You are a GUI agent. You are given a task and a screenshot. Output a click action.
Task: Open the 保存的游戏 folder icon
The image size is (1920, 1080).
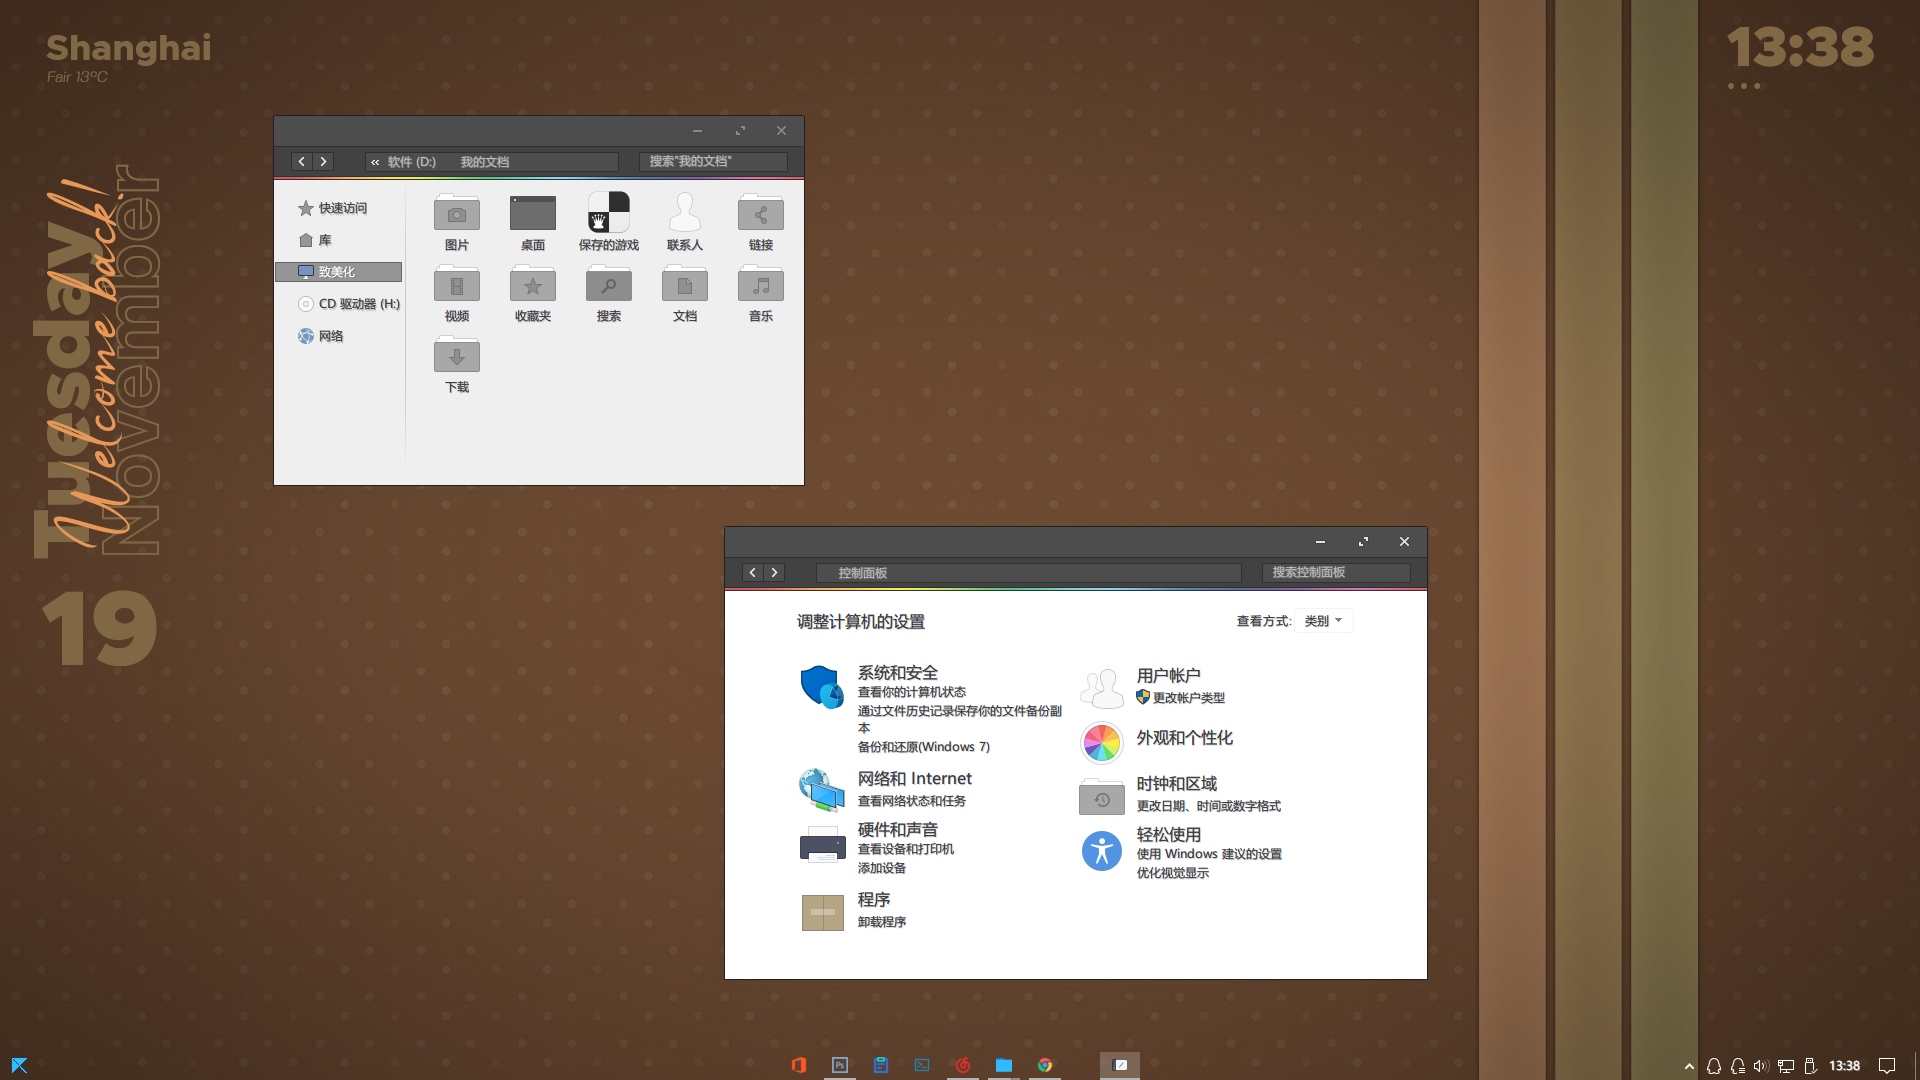click(609, 213)
